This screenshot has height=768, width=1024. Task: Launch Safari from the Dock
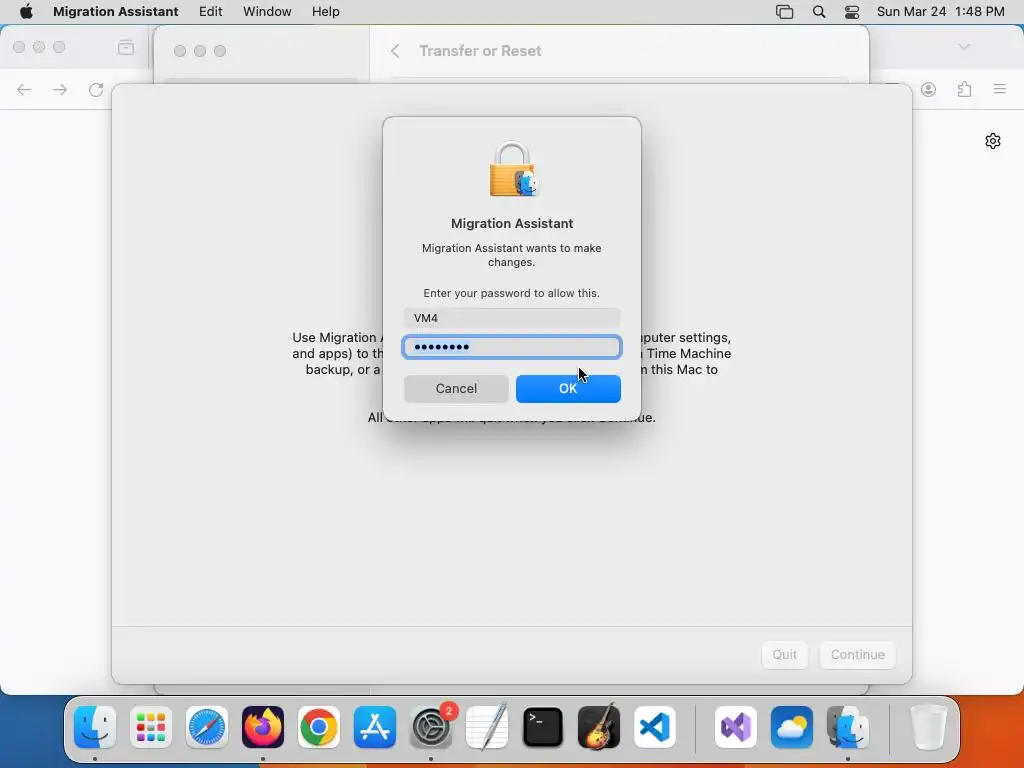[x=207, y=727]
